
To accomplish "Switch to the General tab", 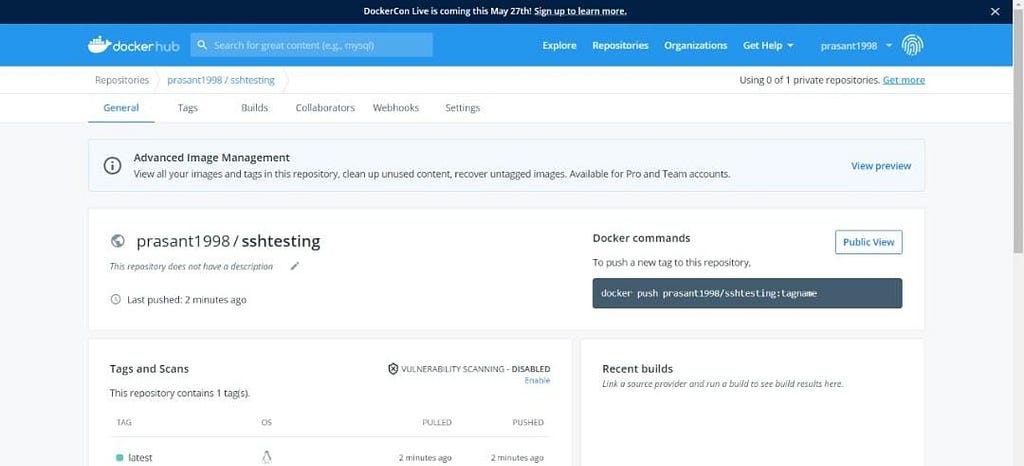I will pos(121,108).
